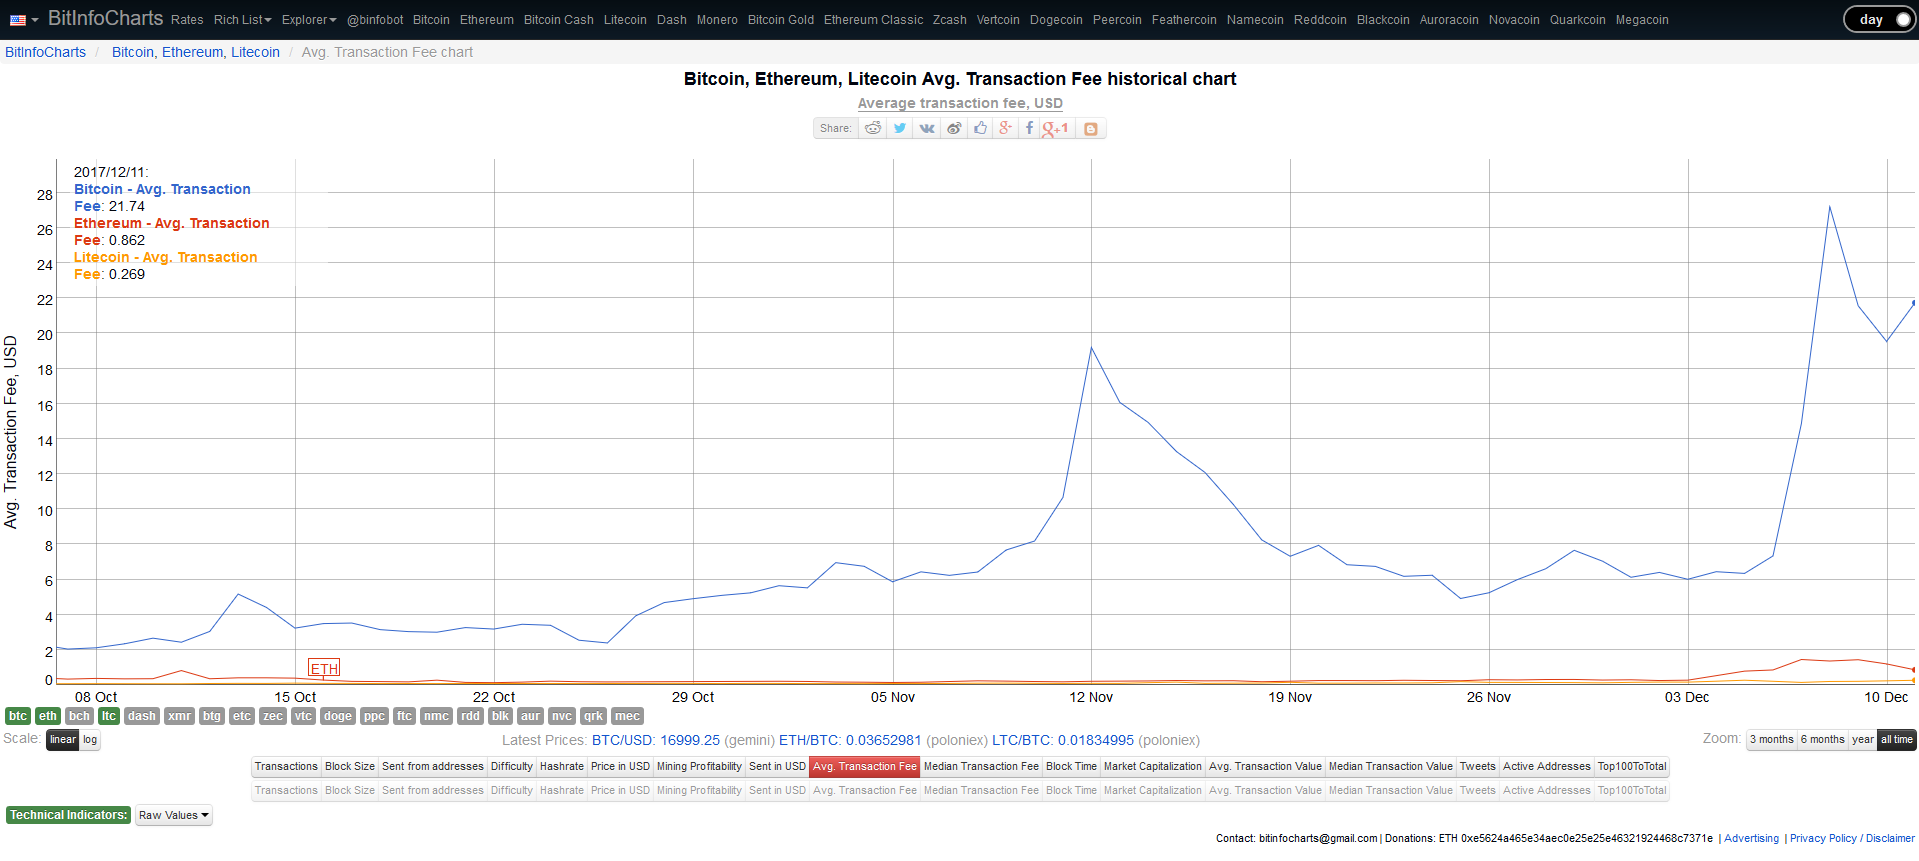This screenshot has height=861, width=1919.
Task: Click the BTC/USD: 16999.25 latest price
Action: click(x=656, y=740)
